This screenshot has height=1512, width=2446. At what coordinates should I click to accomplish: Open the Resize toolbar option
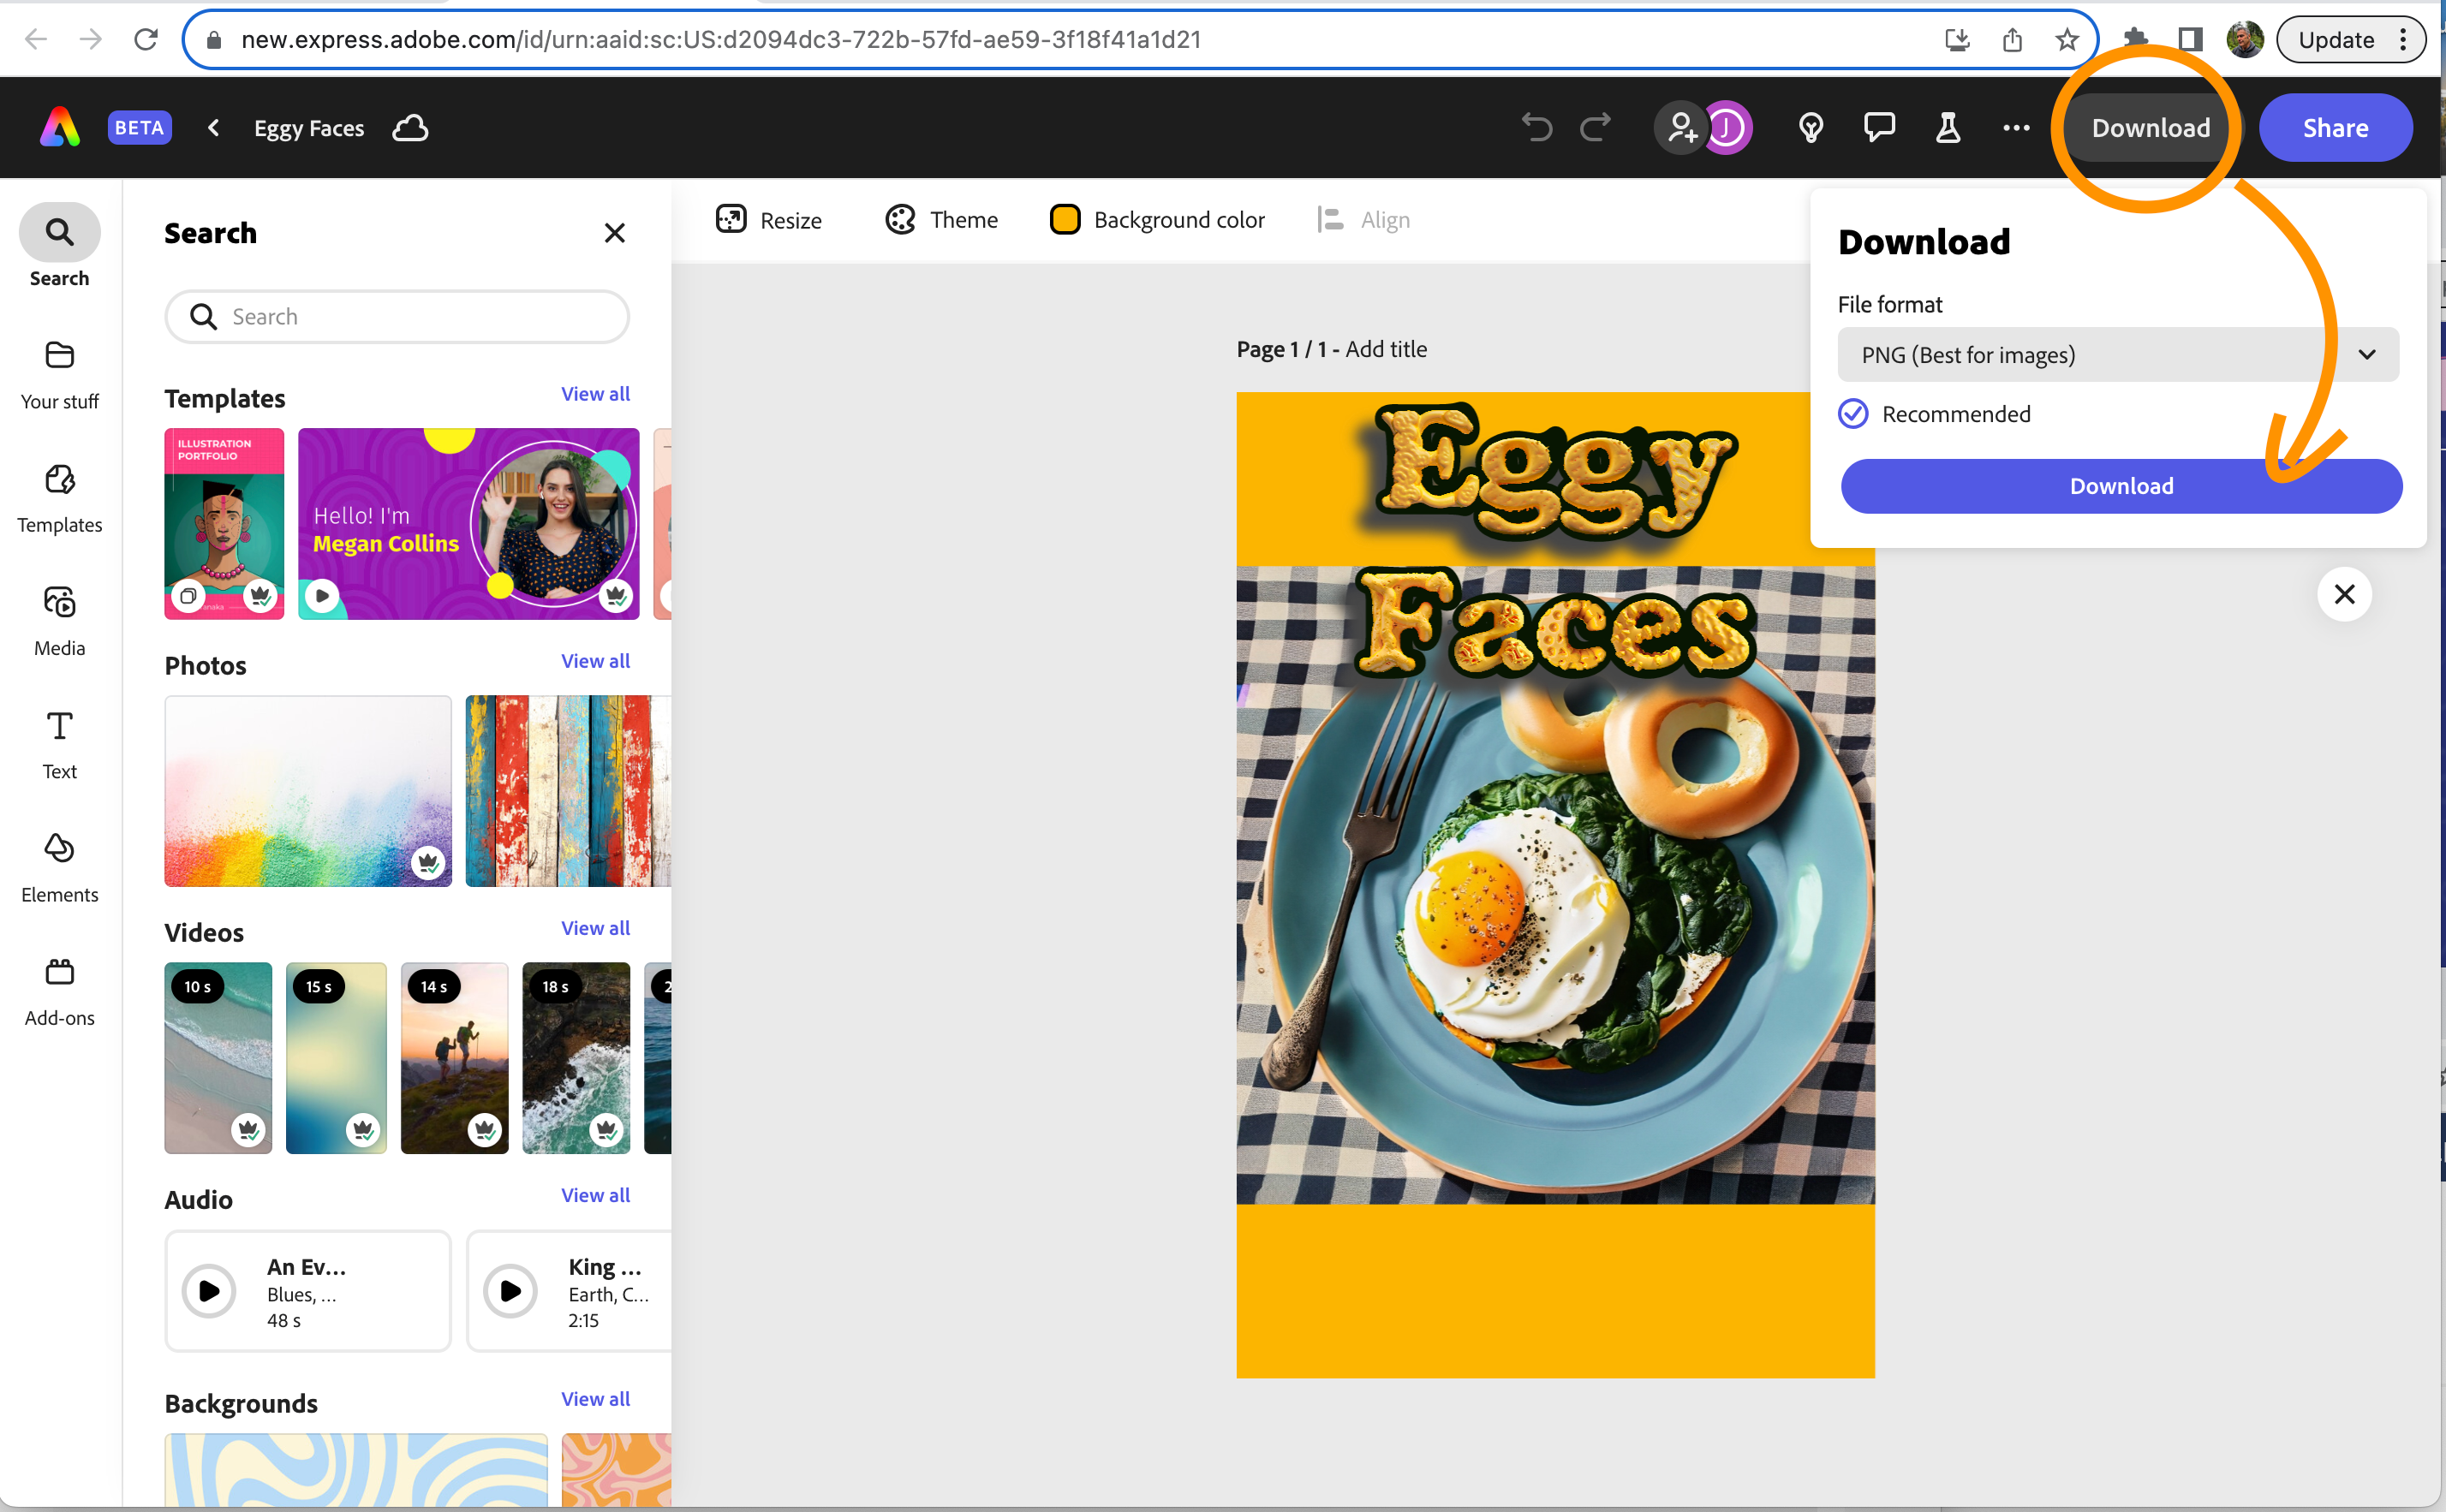(x=769, y=220)
